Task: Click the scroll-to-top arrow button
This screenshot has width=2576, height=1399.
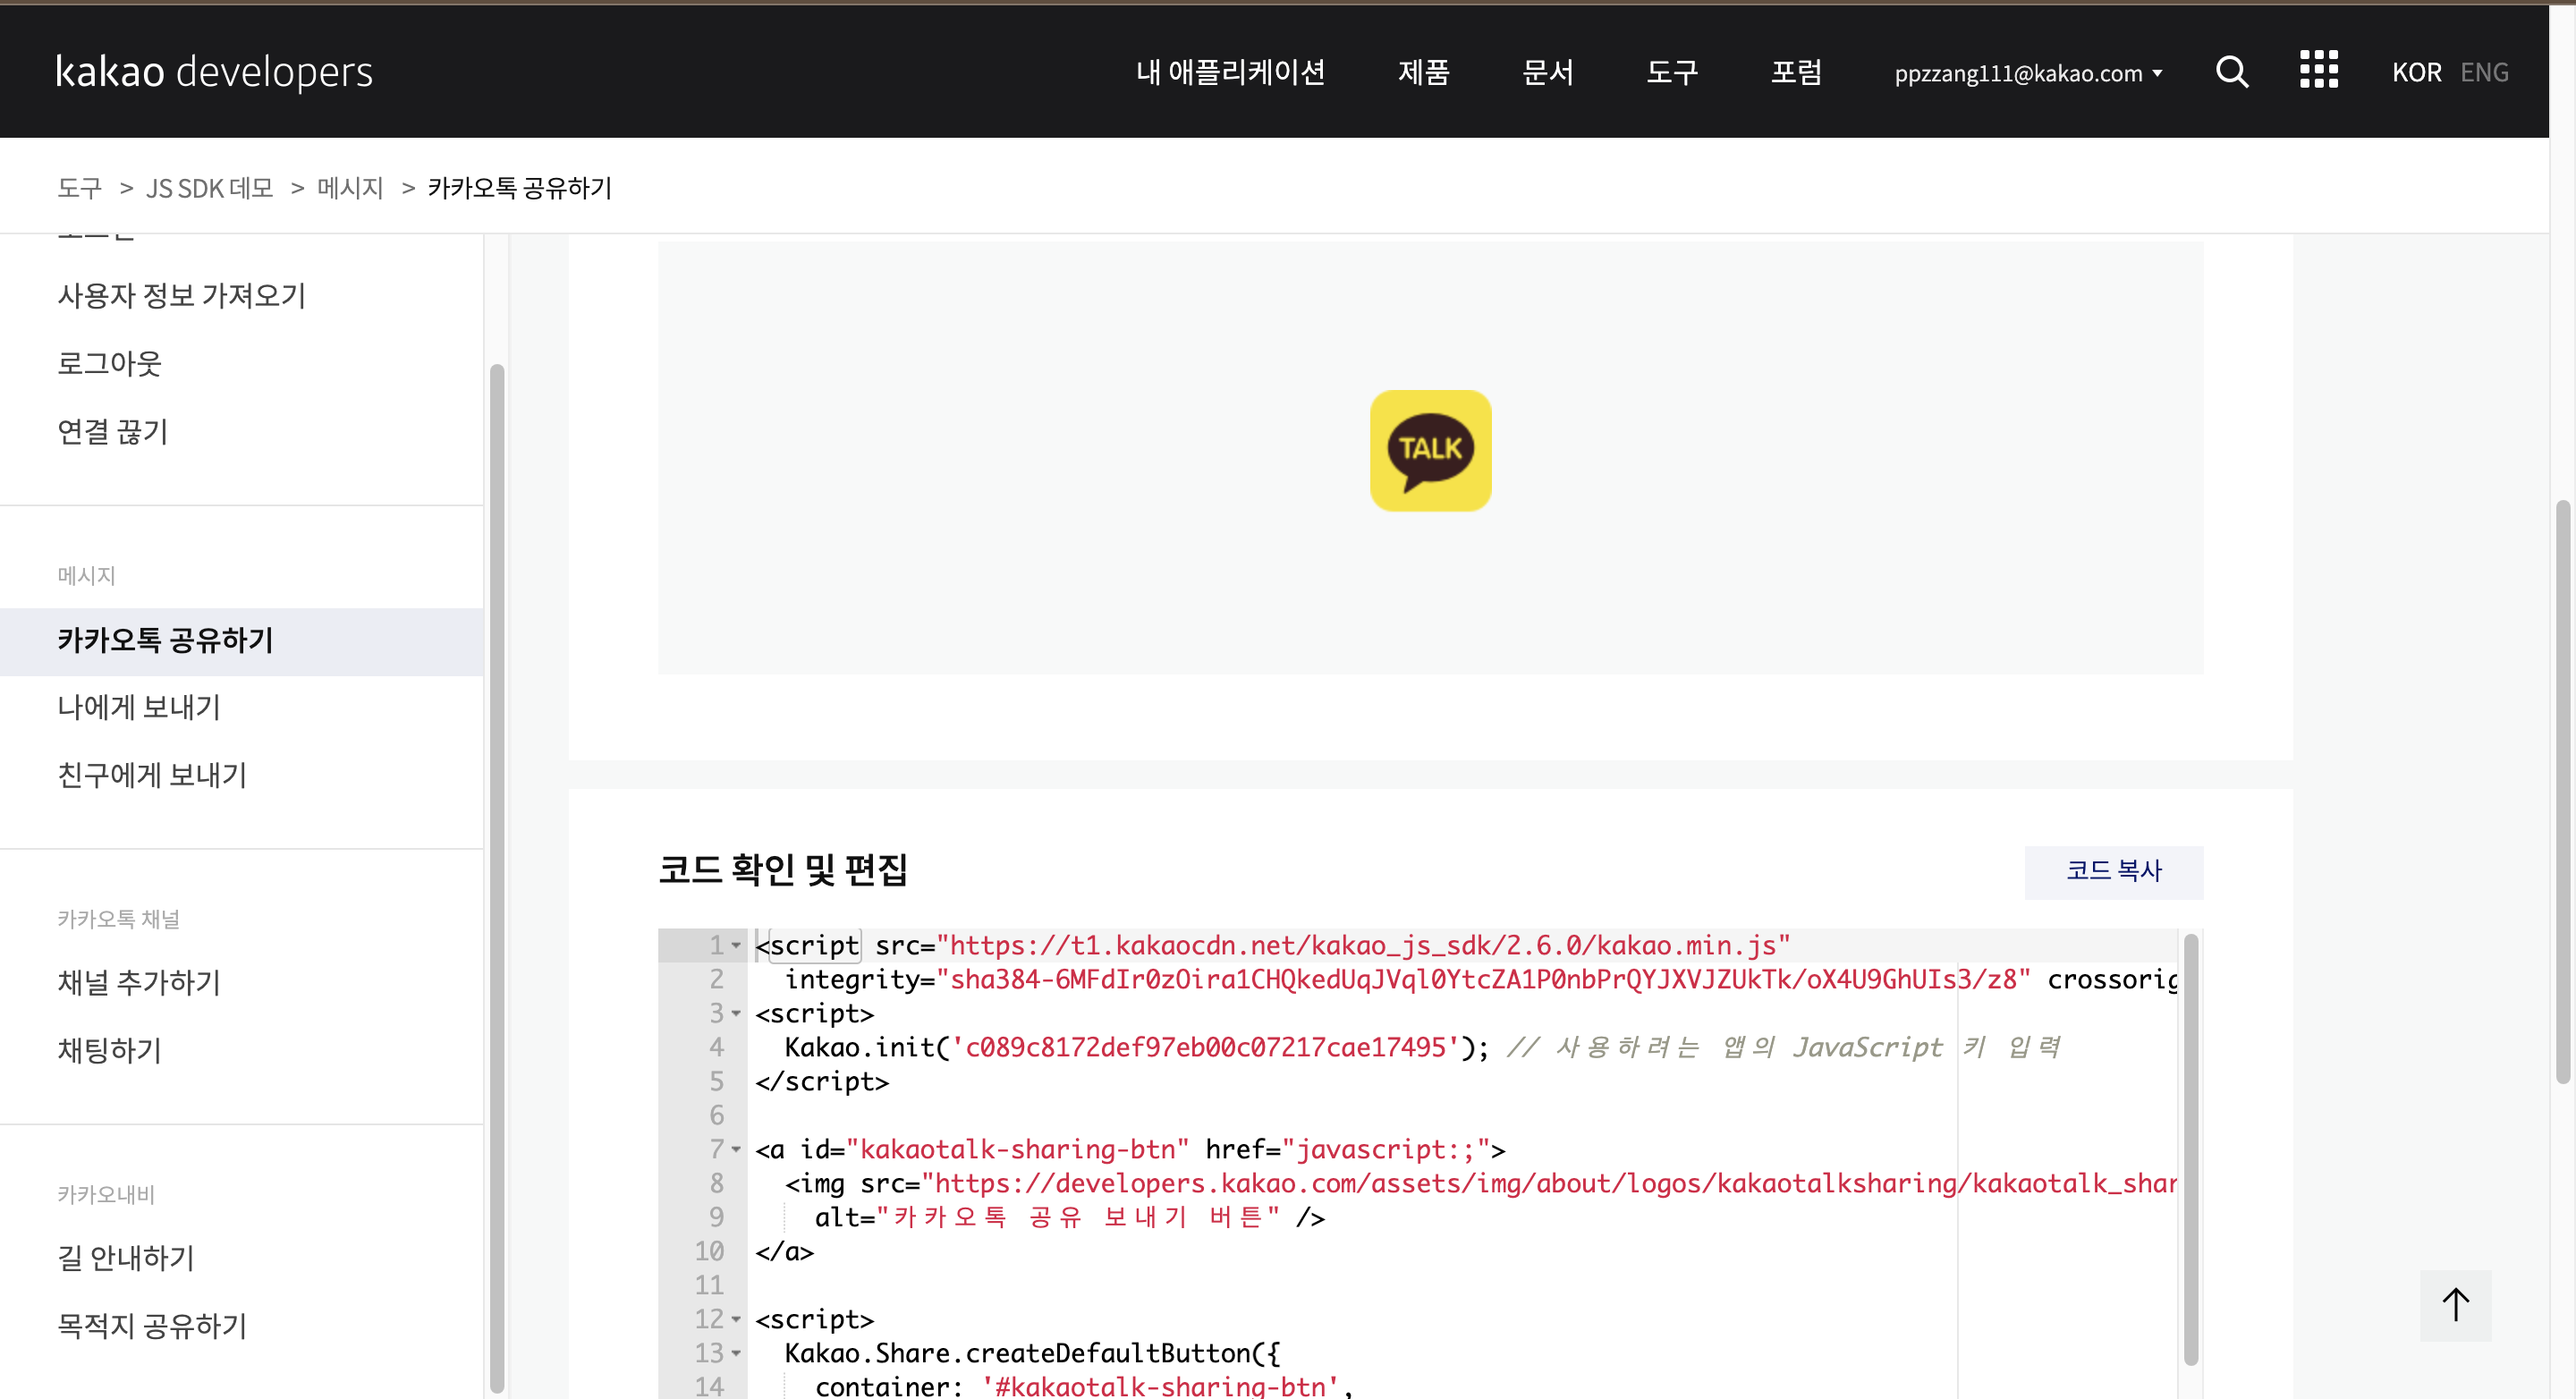Action: (2455, 1304)
